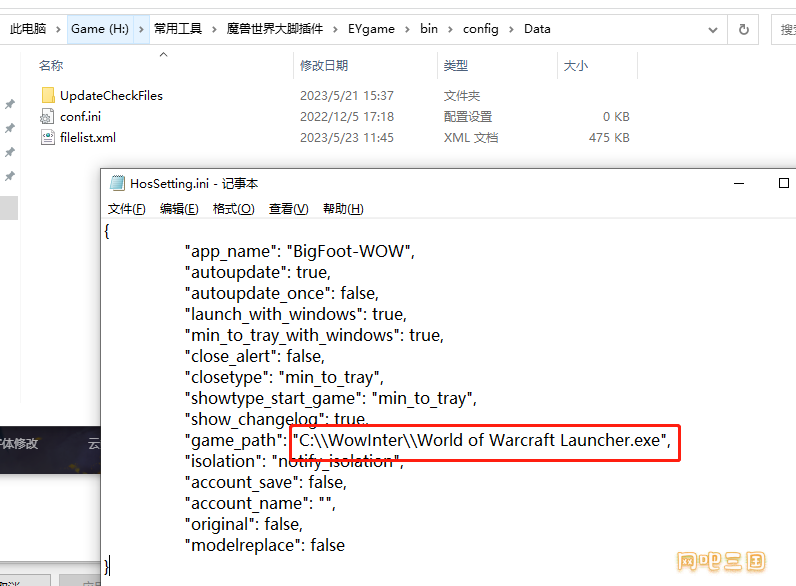Go to Game (H:) in the breadcrumb path
This screenshot has width=796, height=586.
click(x=100, y=29)
